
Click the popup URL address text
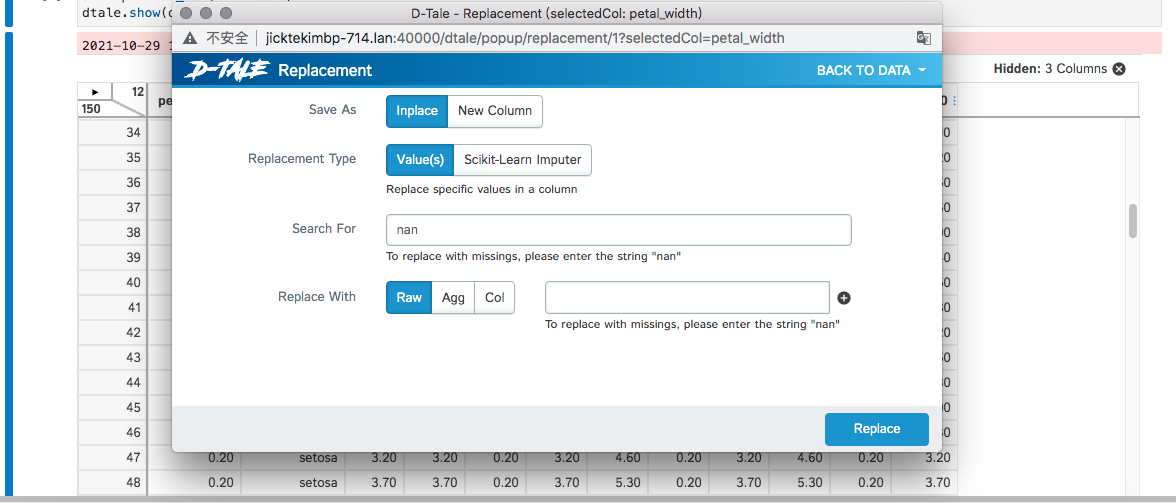point(525,37)
